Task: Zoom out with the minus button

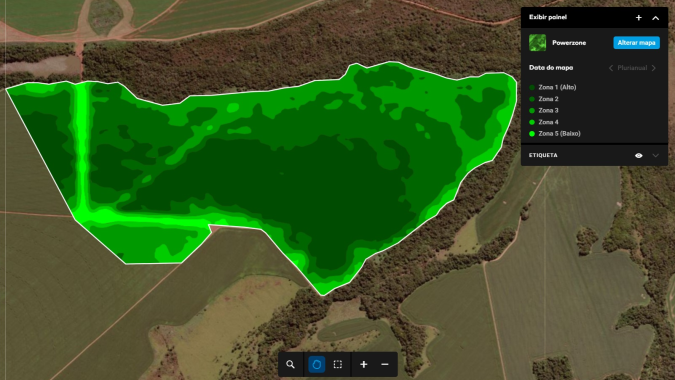Action: [385, 365]
